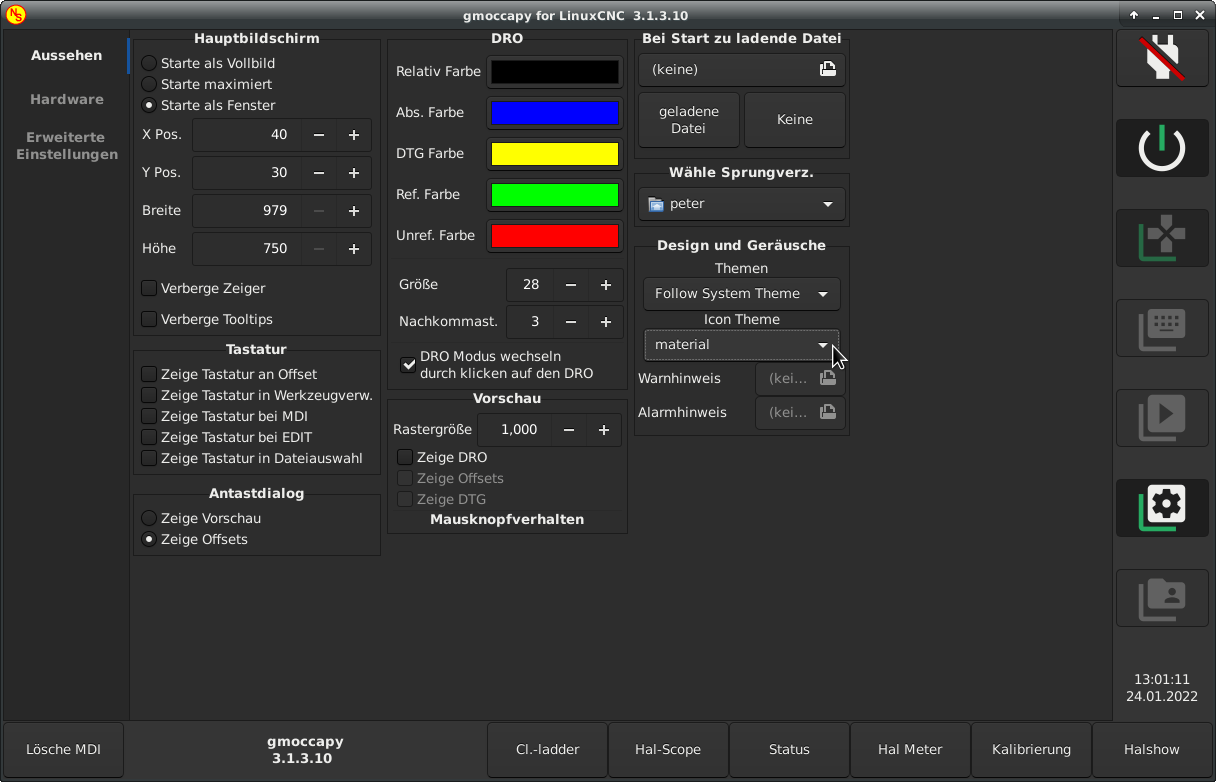
Task: Open Hal-Scope
Action: 668,750
